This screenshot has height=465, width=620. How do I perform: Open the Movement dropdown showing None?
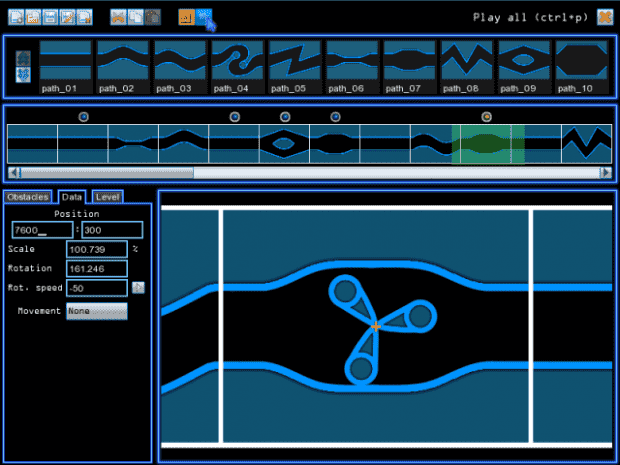click(x=96, y=311)
